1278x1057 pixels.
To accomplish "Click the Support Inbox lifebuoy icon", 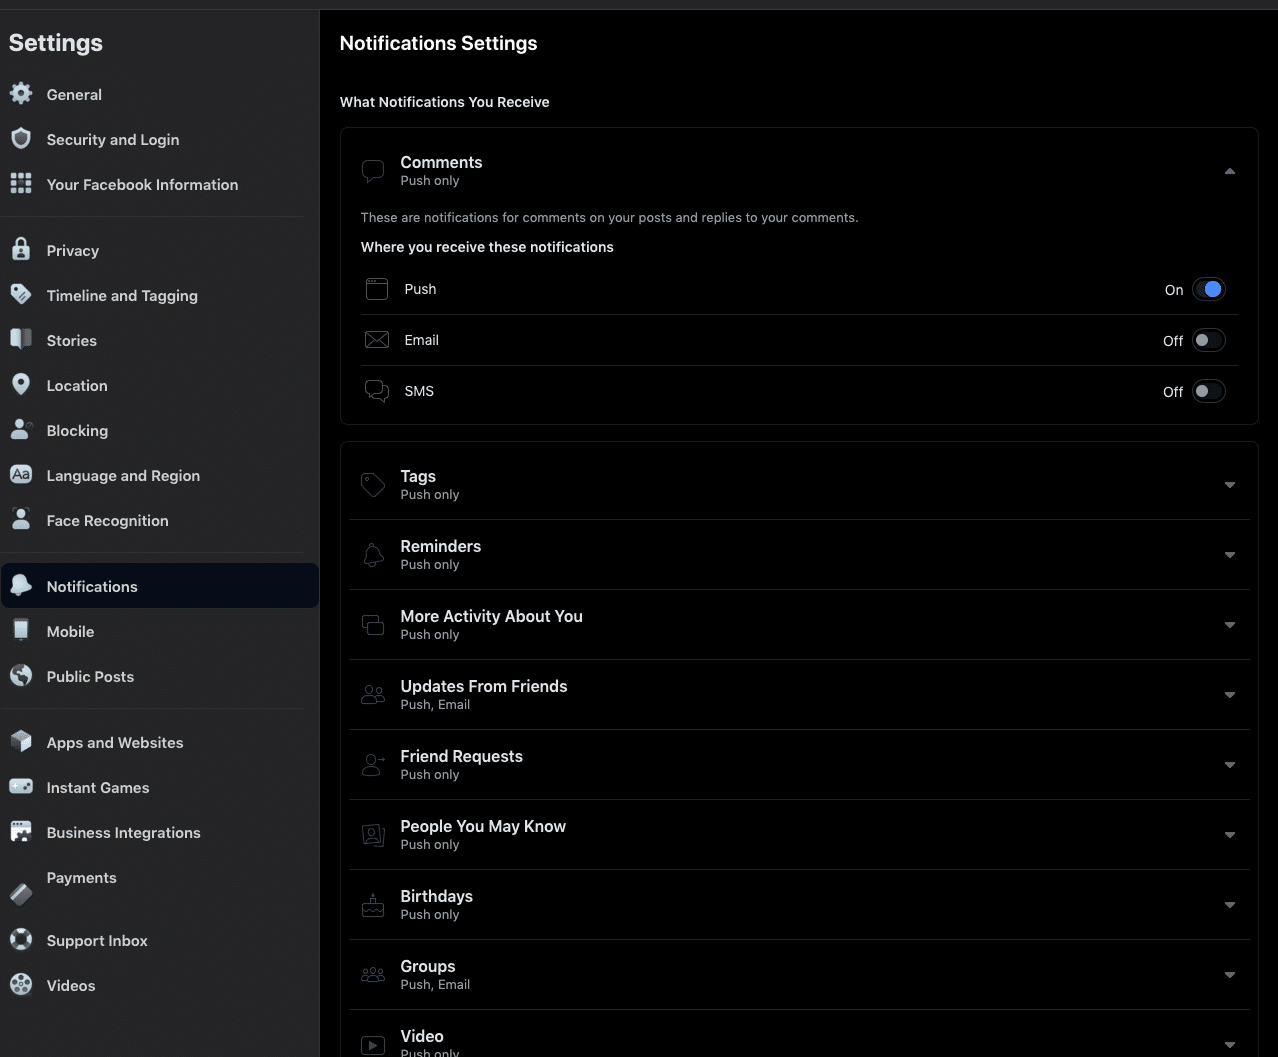I will [x=21, y=940].
